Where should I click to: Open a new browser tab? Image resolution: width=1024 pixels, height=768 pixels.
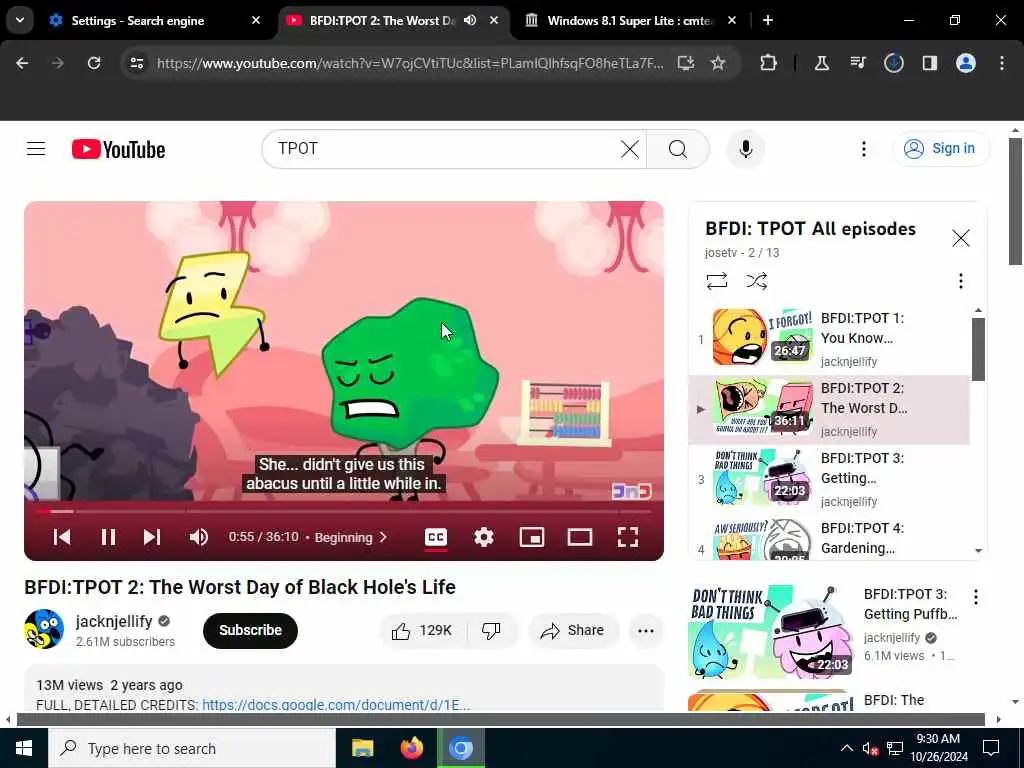[768, 20]
